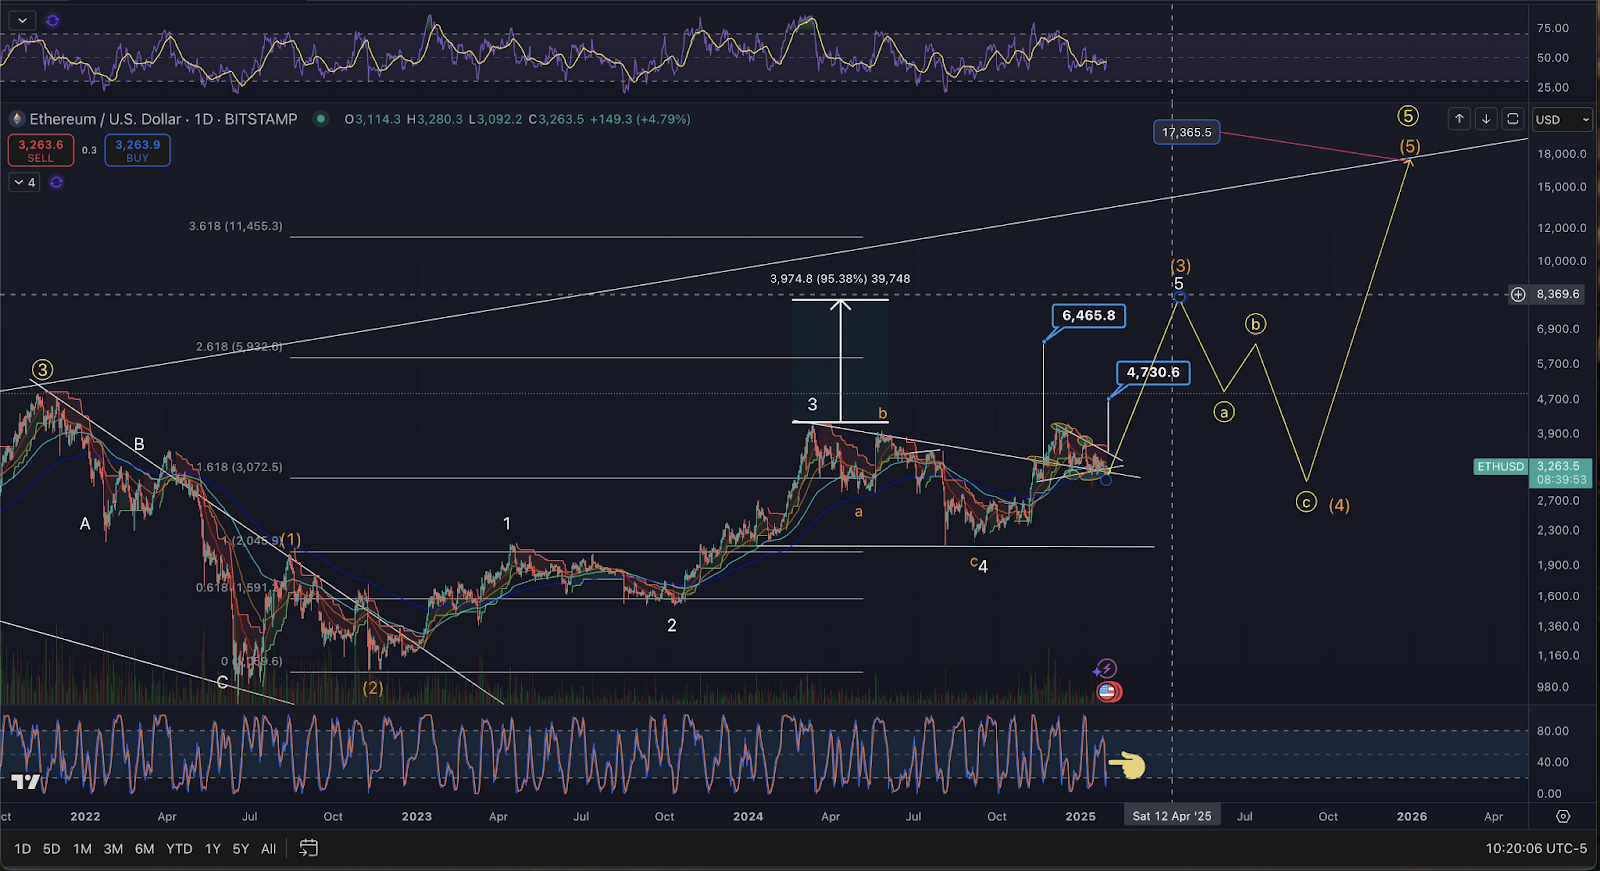Viewport: 1600px width, 871px height.
Task: Select the 17,365.5 price label
Action: pos(1186,132)
